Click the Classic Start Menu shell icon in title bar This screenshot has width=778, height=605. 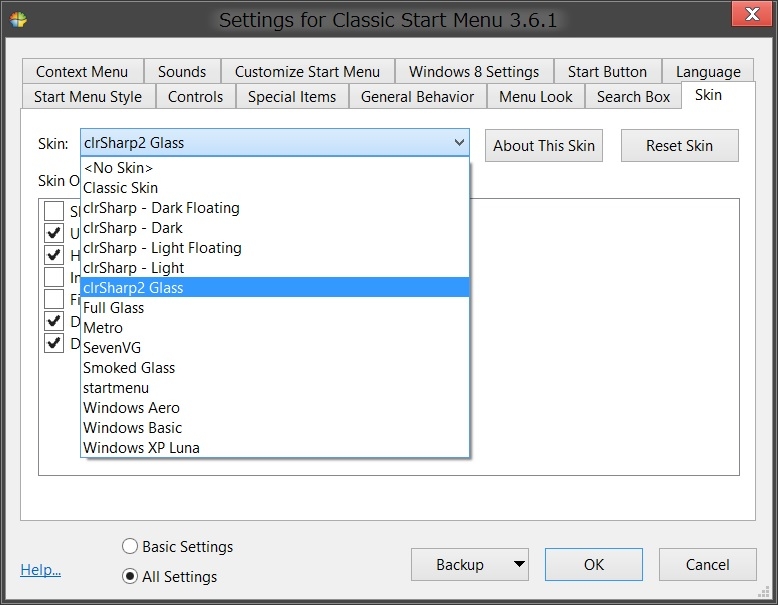[18, 19]
